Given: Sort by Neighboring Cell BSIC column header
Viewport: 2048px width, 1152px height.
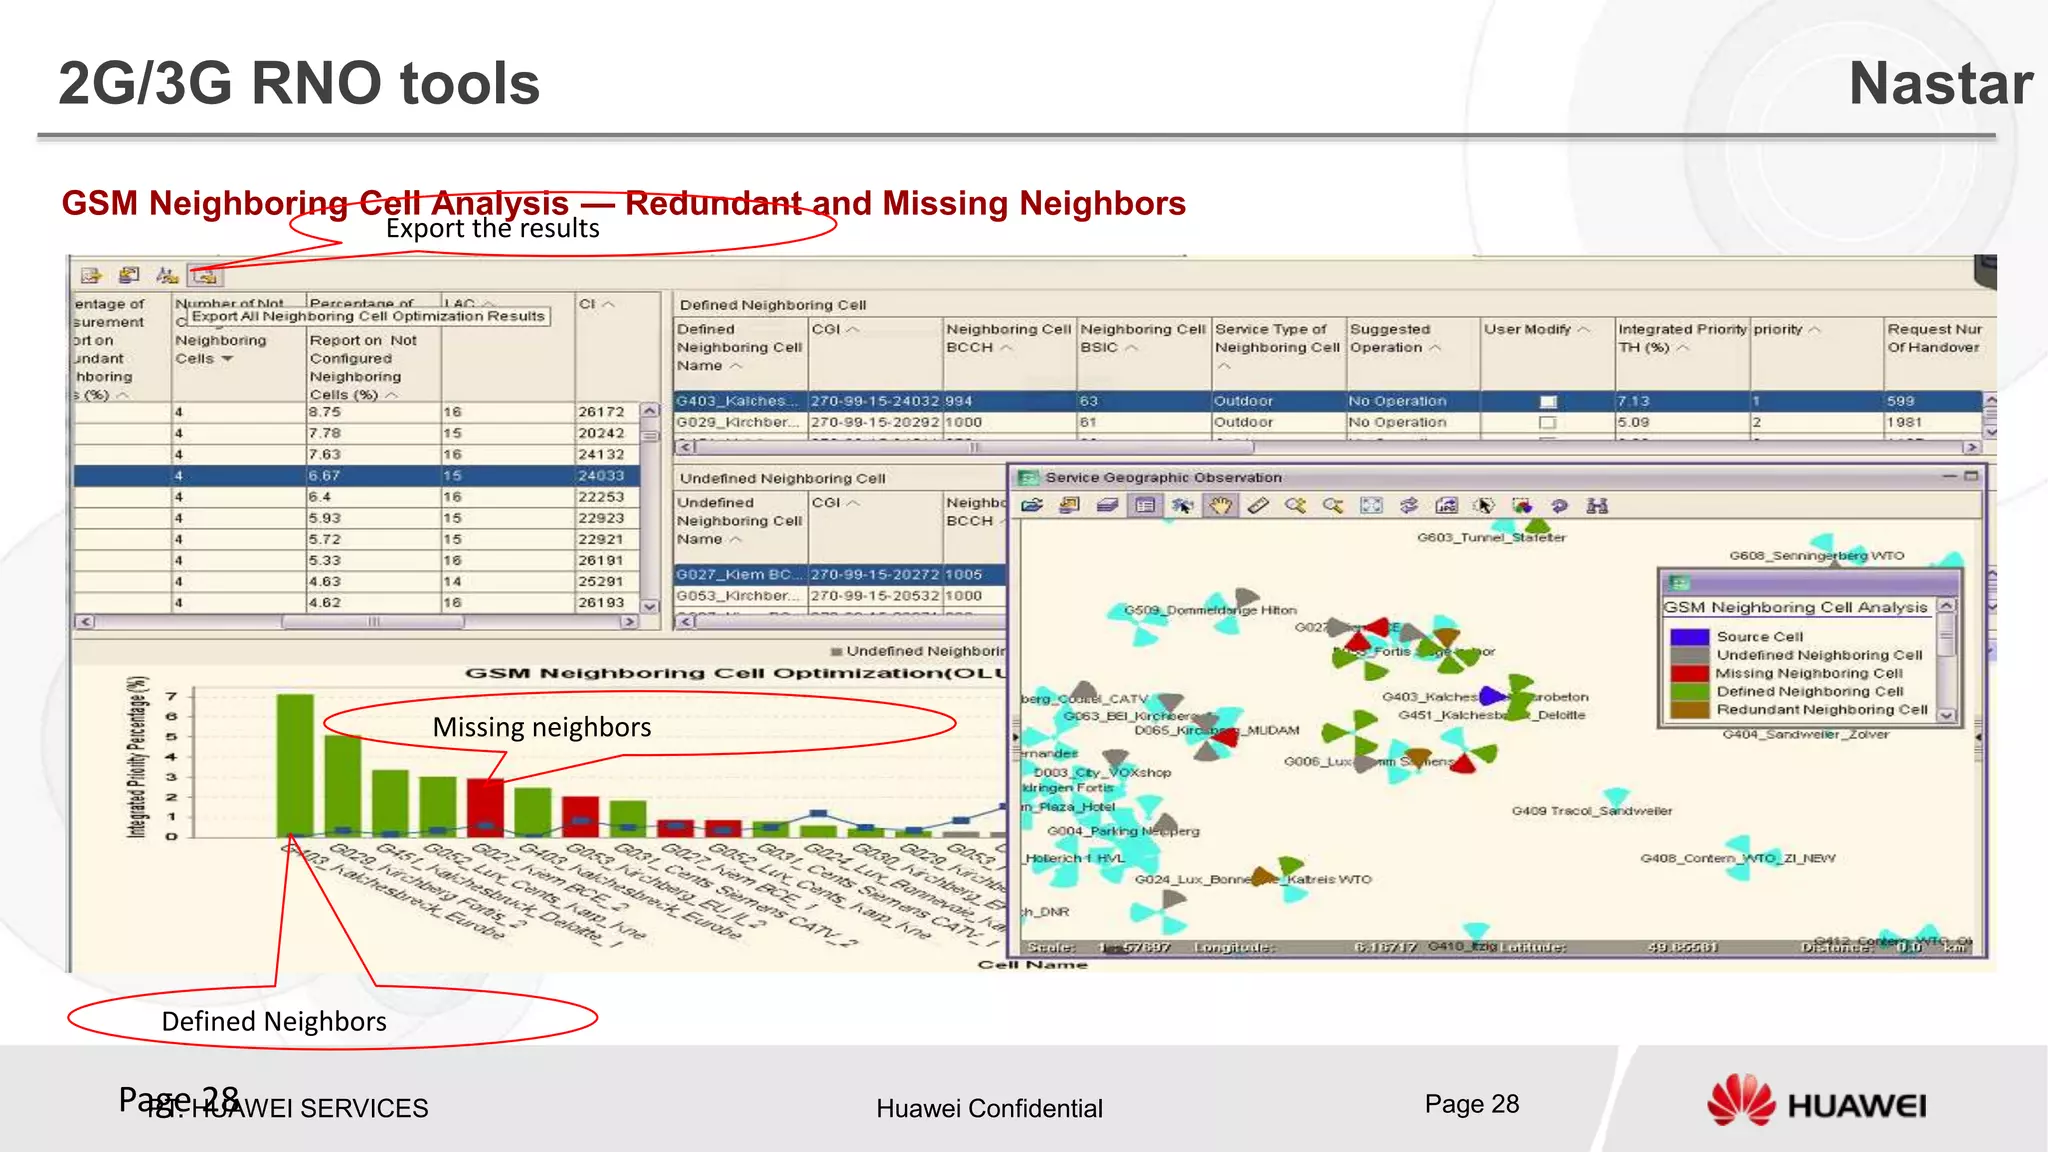Looking at the screenshot, I should pos(1143,338).
